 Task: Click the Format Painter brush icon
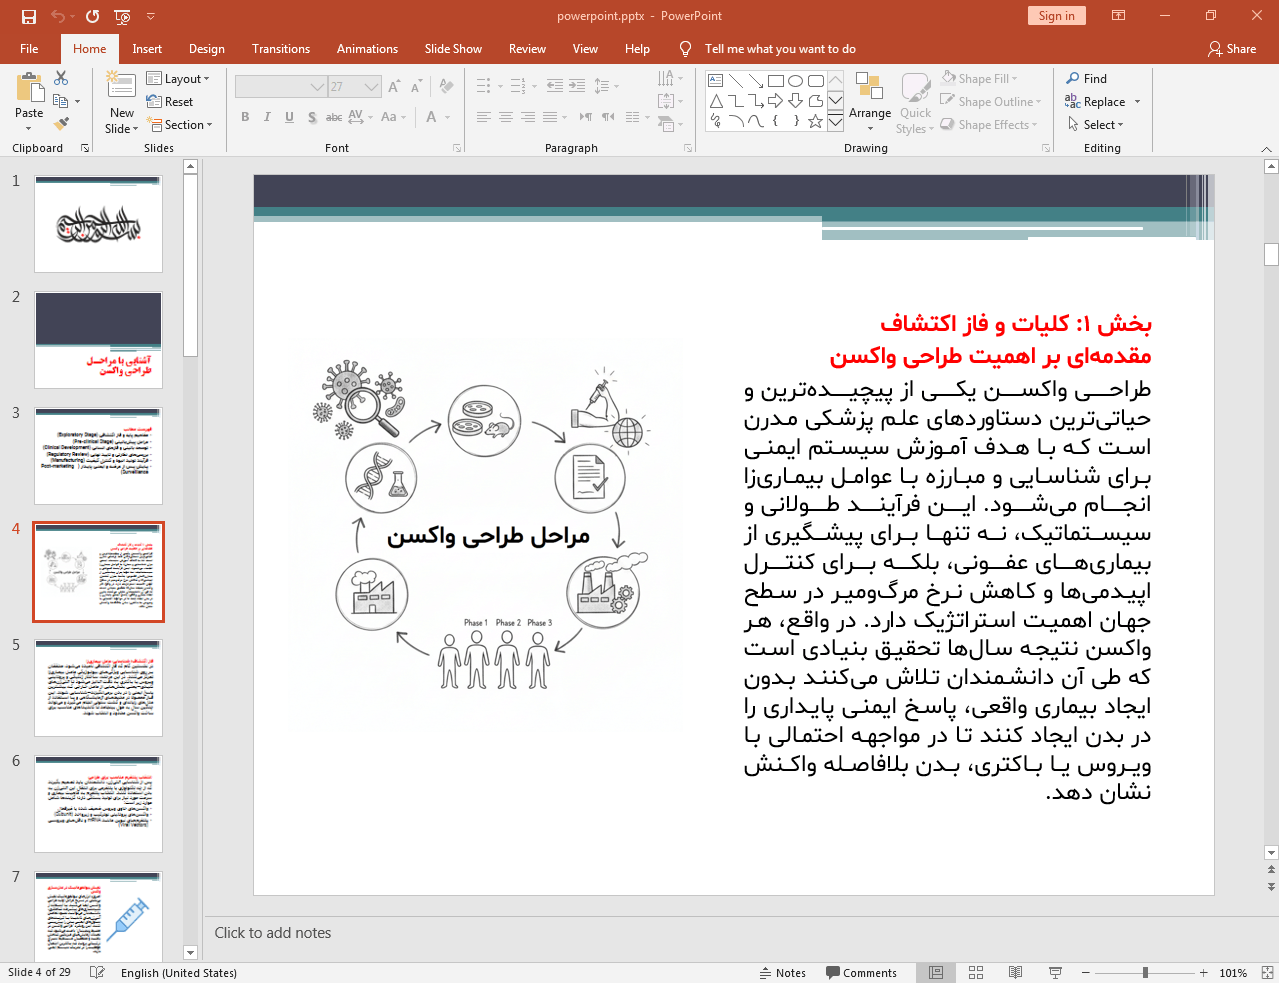(x=61, y=124)
